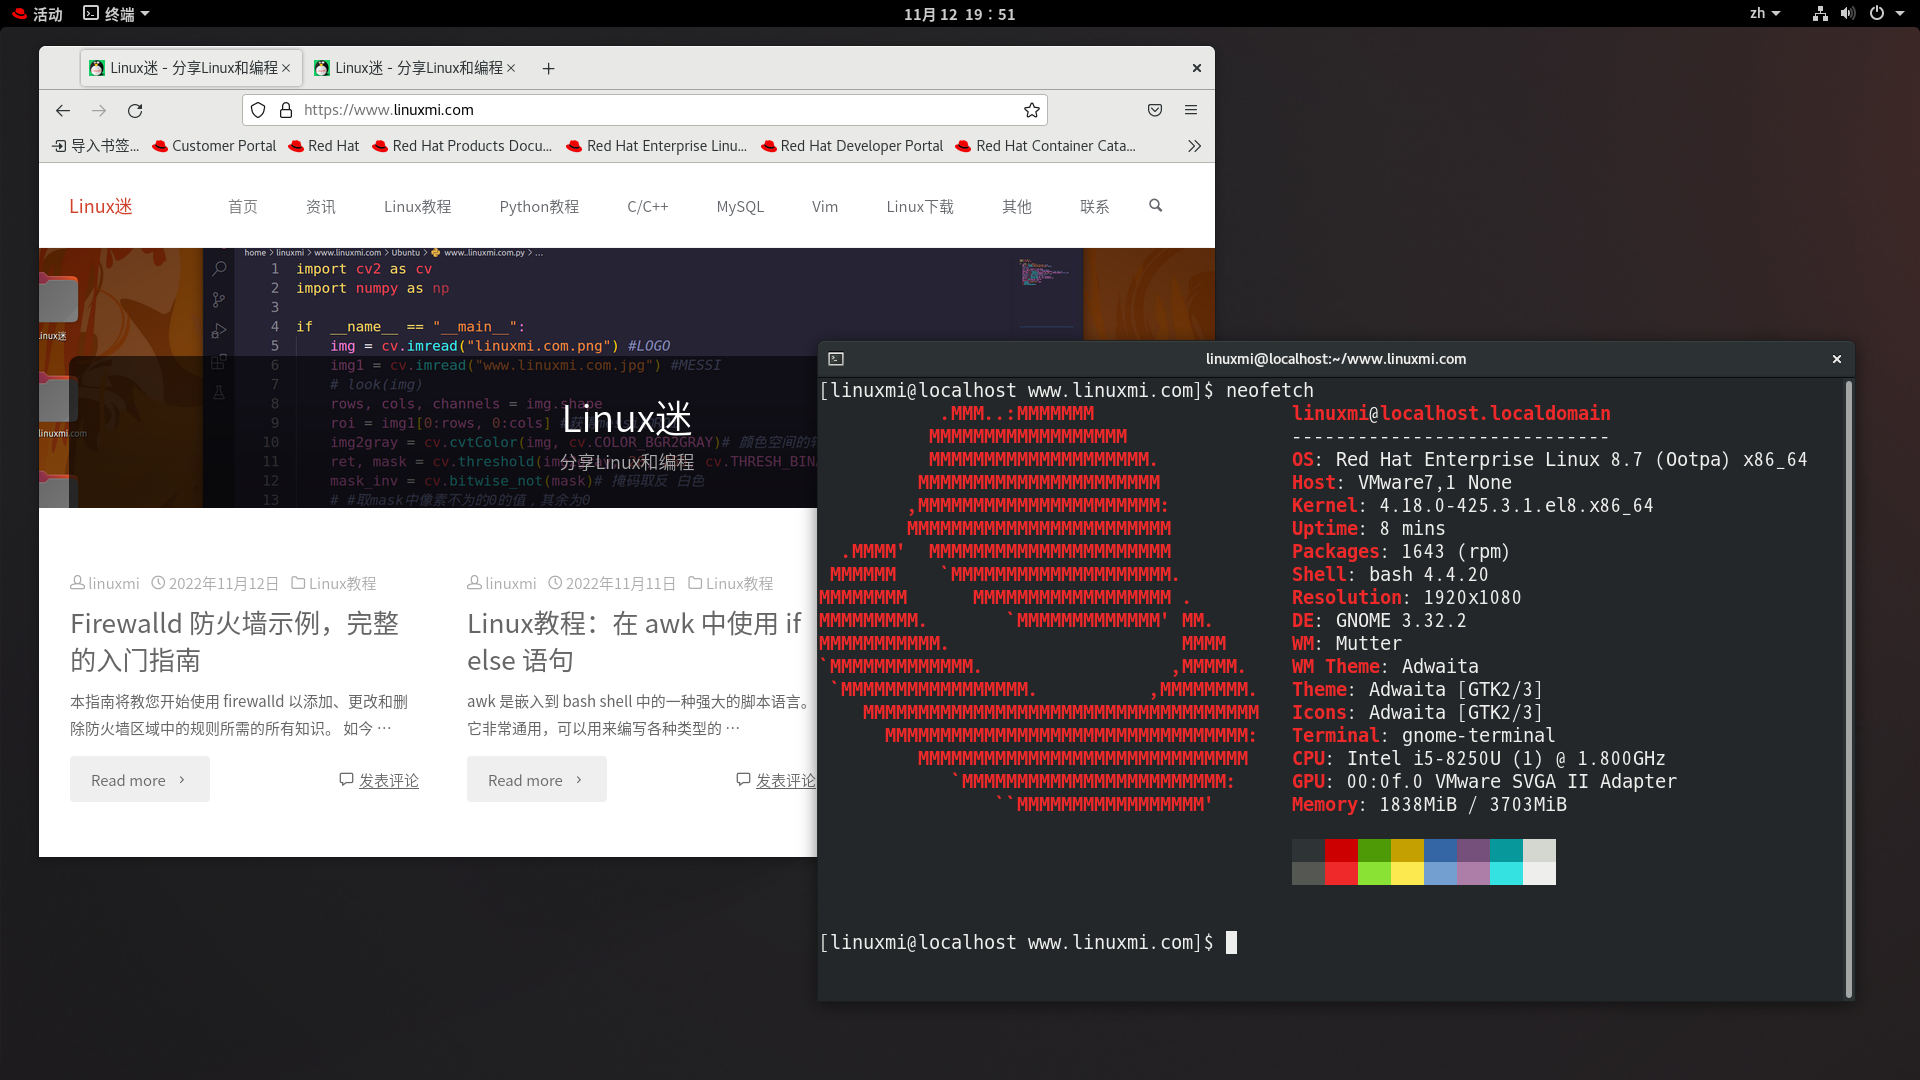
Task: Click the Firefox hamburger menu icon
Action: point(1191,108)
